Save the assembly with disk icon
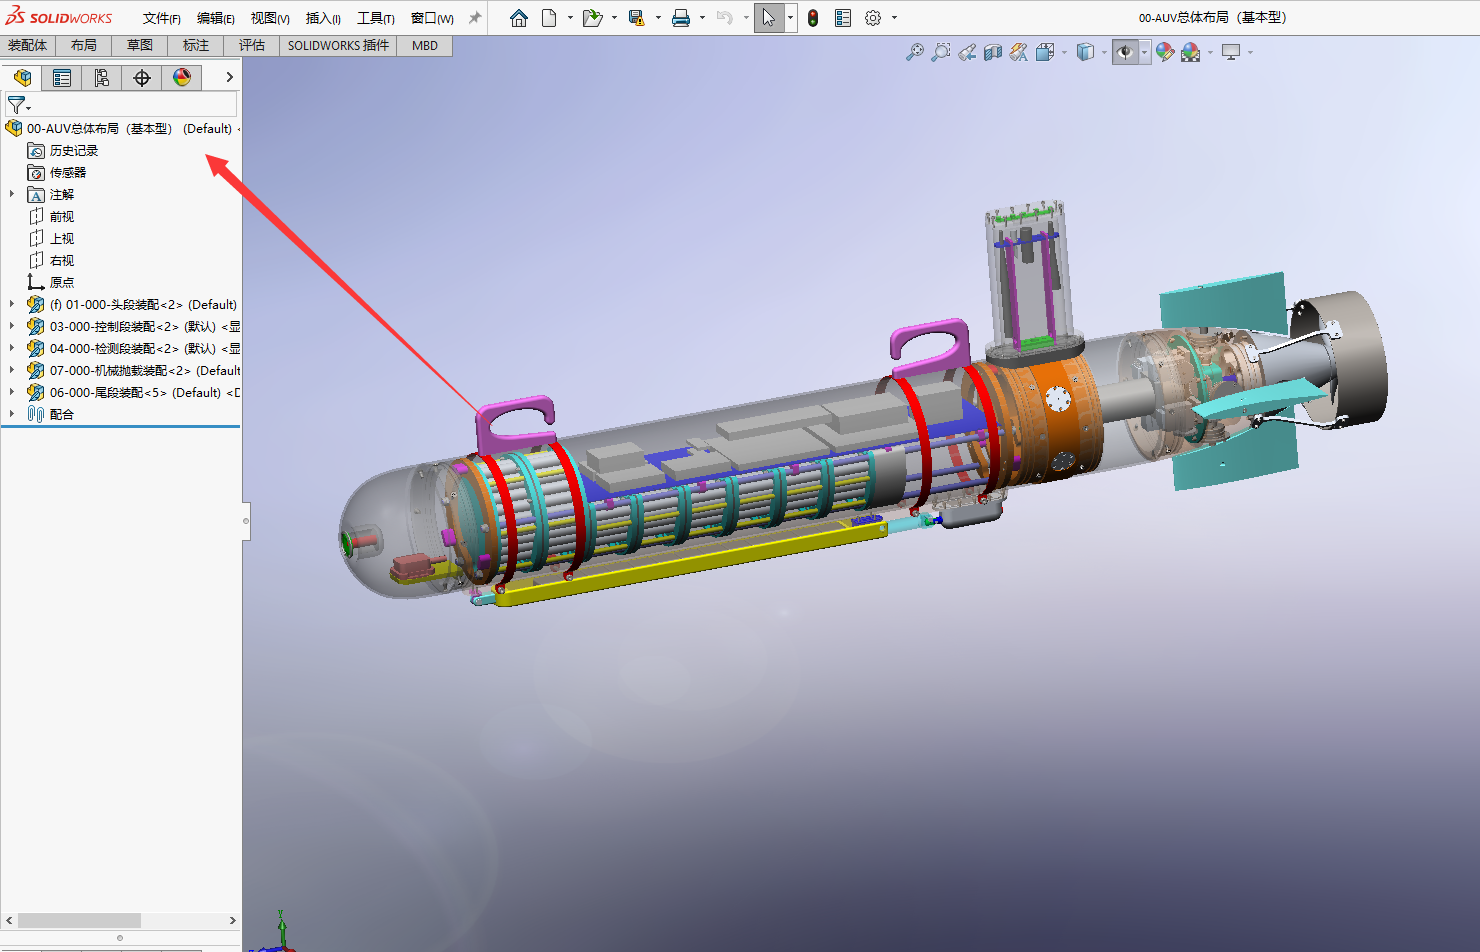1480x952 pixels. point(636,18)
